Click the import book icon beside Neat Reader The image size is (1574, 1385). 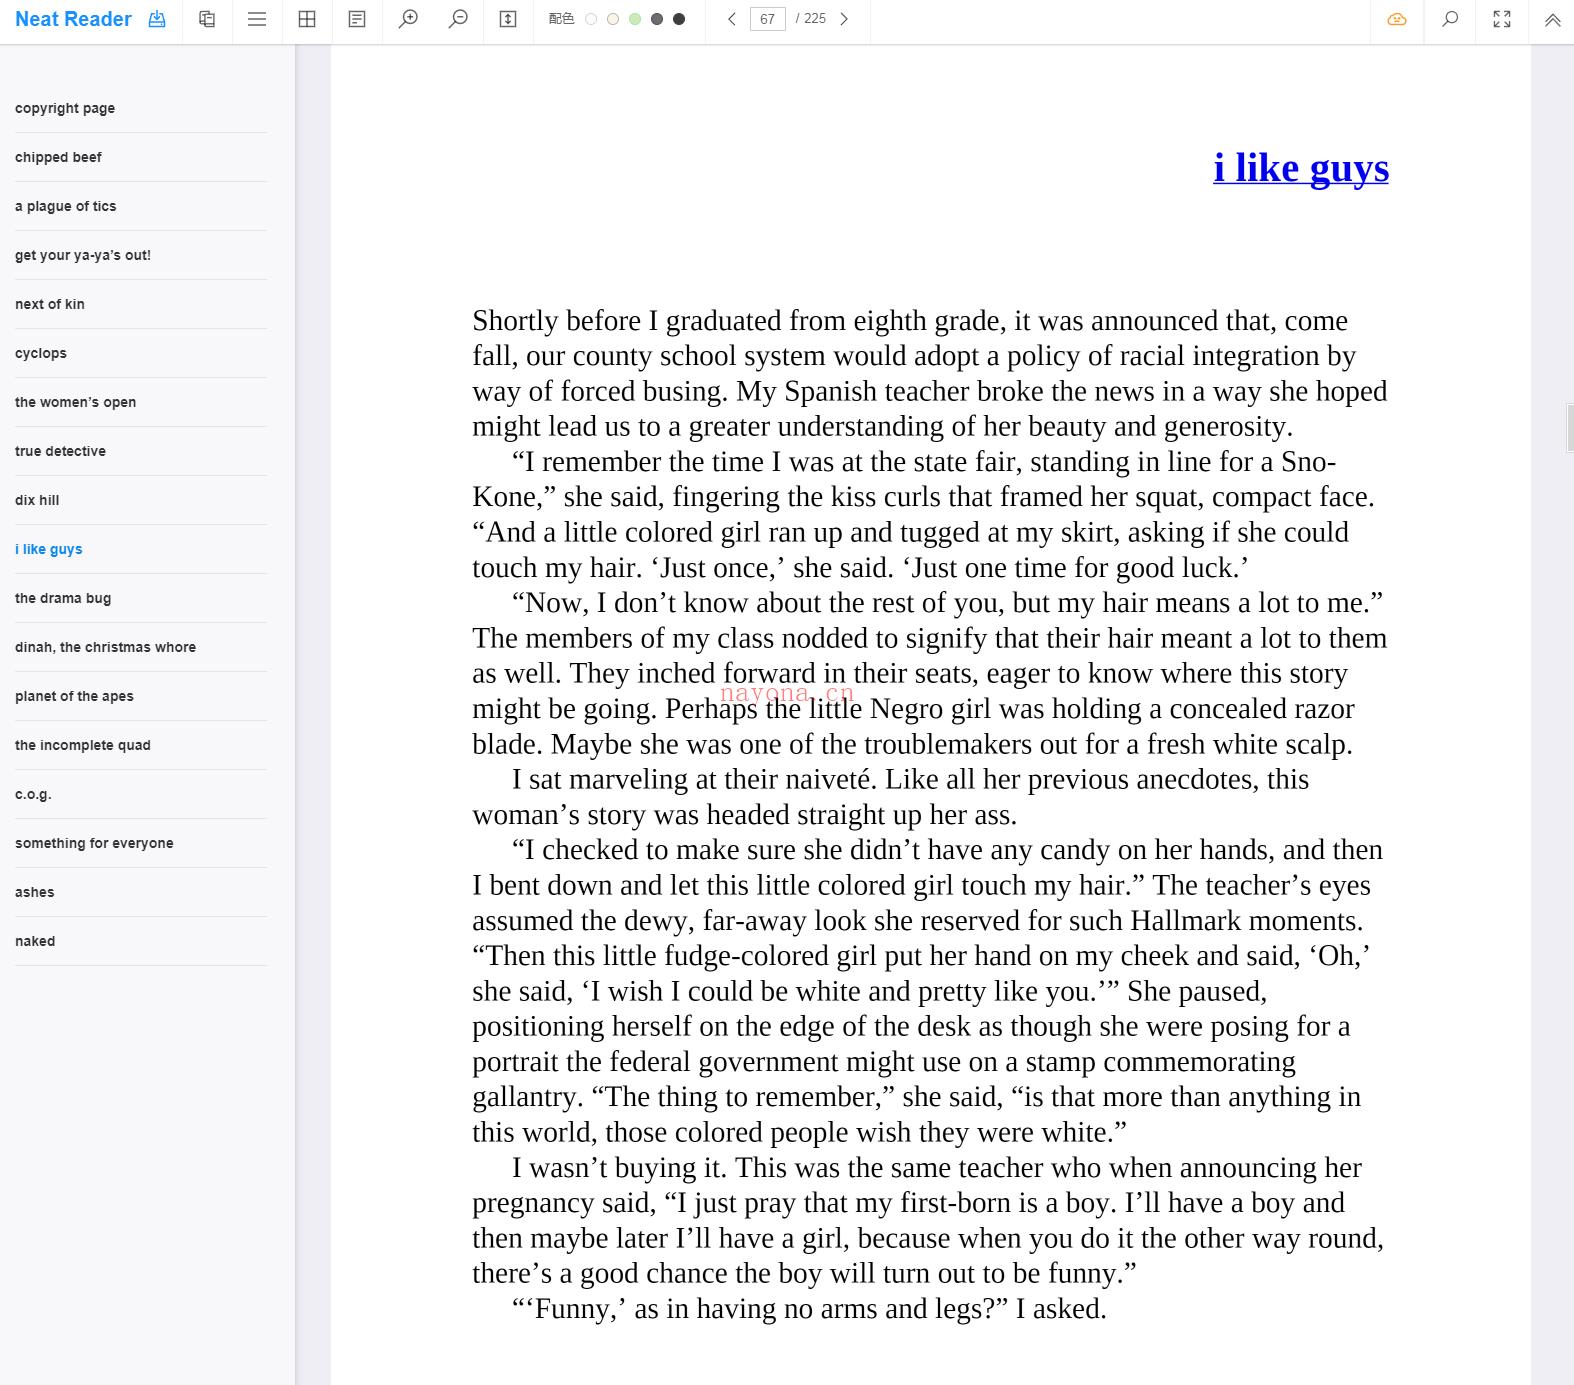[157, 19]
